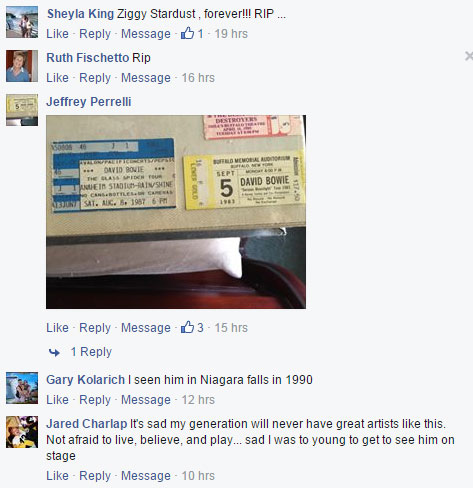Image resolution: width=473 pixels, height=488 pixels.
Task: Click thumbs-up count on Sheyla King's comment
Action: [192, 34]
